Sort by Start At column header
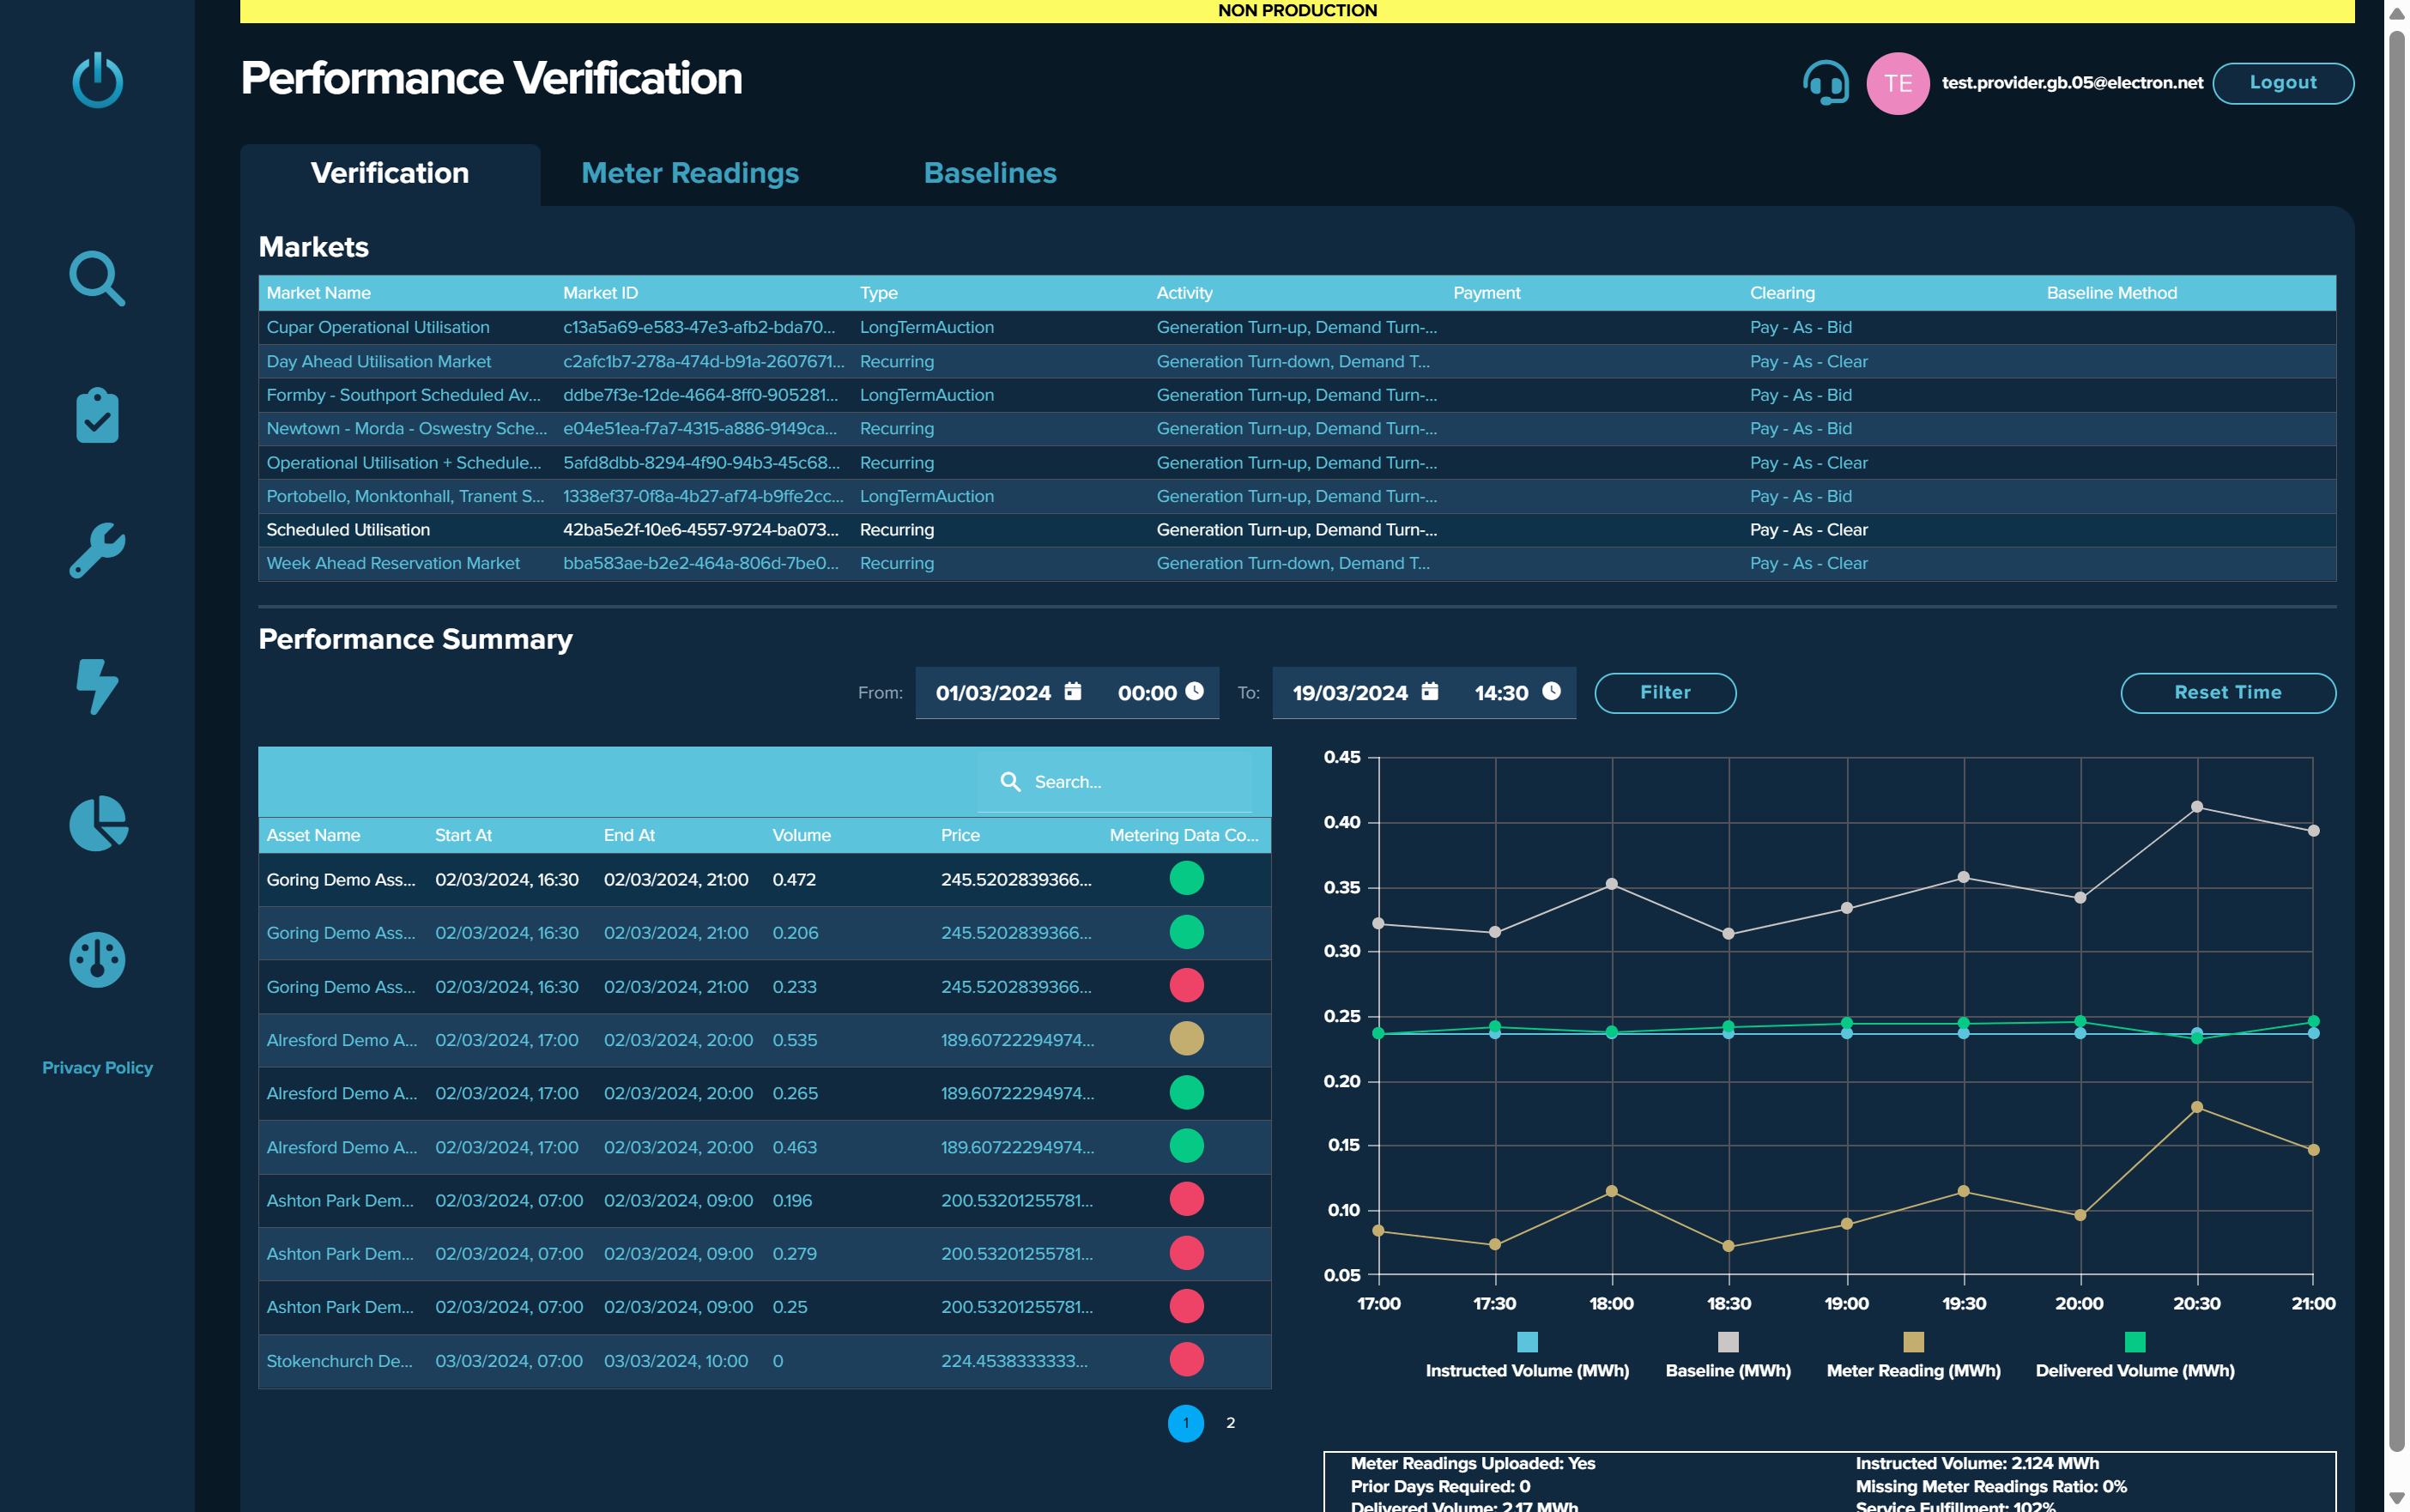The height and width of the screenshot is (1512, 2410). pos(463,835)
